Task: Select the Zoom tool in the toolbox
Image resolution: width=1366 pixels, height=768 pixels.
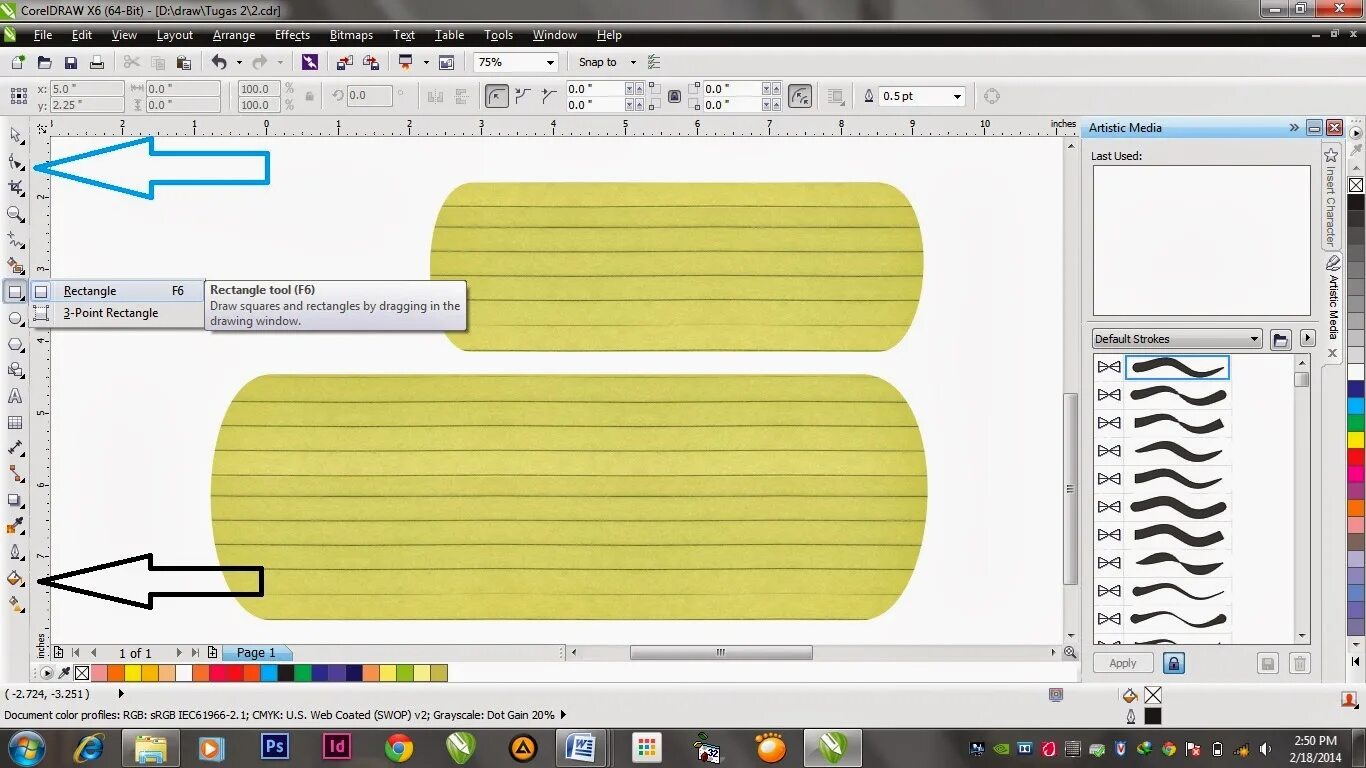Action: (15, 214)
